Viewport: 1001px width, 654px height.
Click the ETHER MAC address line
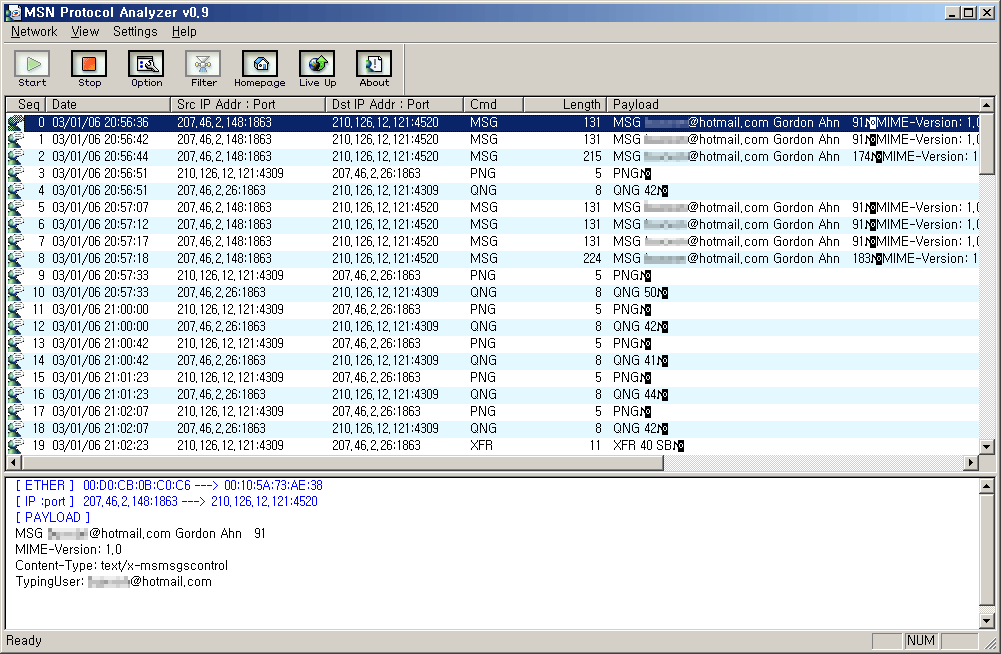(x=169, y=485)
